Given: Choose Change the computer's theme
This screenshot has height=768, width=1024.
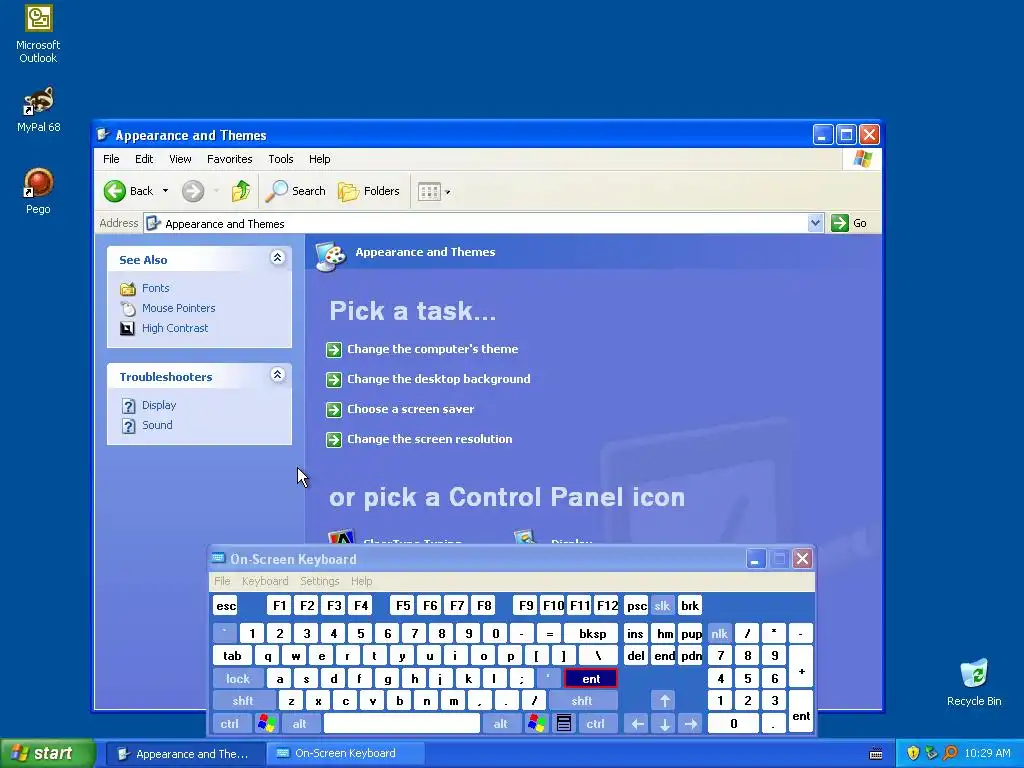Looking at the screenshot, I should 432,349.
